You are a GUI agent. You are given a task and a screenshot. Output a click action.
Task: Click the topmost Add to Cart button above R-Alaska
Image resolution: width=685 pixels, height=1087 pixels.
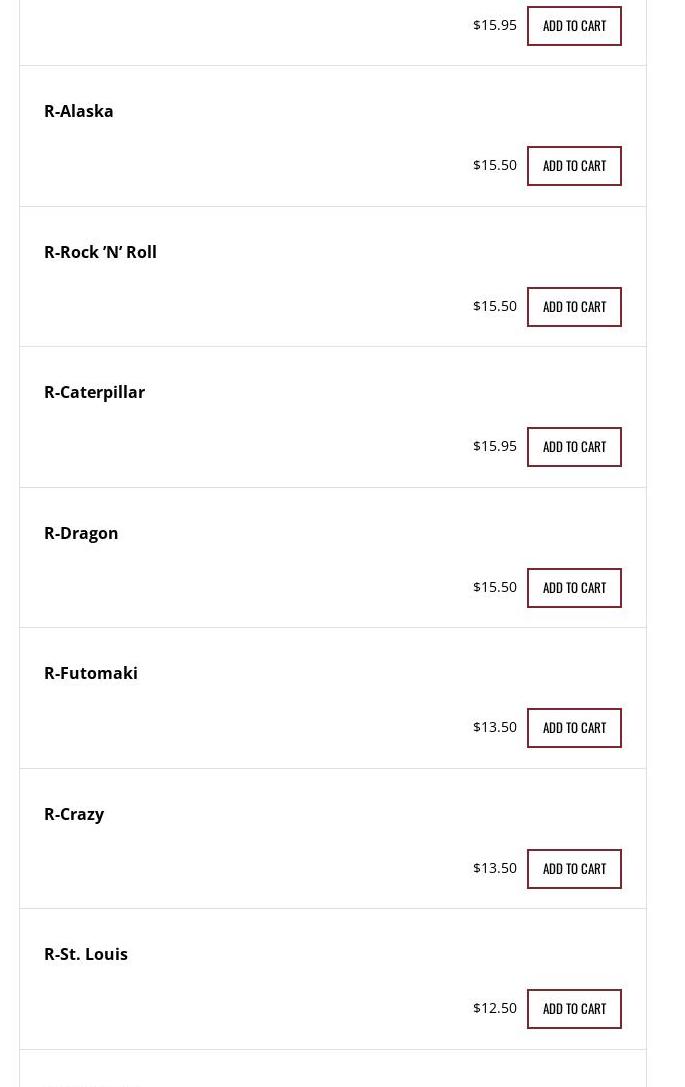tap(574, 26)
